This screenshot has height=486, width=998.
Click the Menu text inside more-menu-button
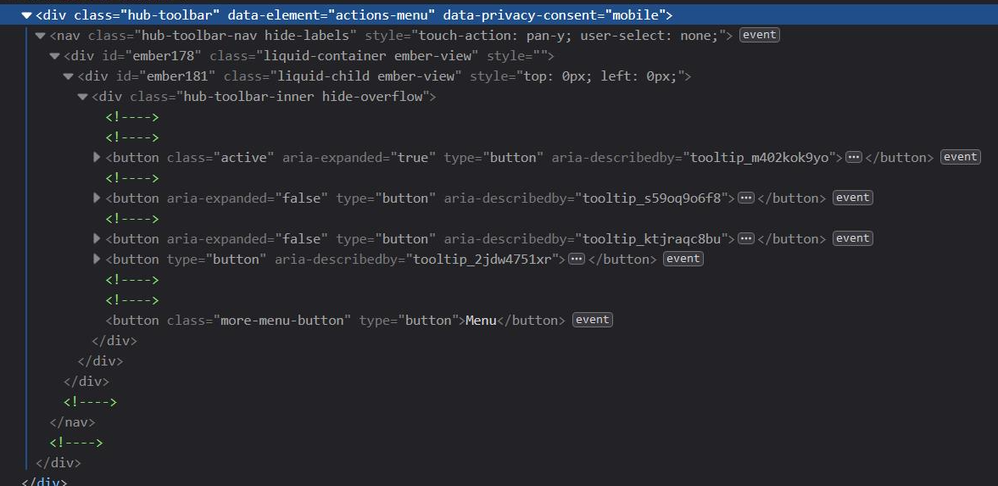481,320
